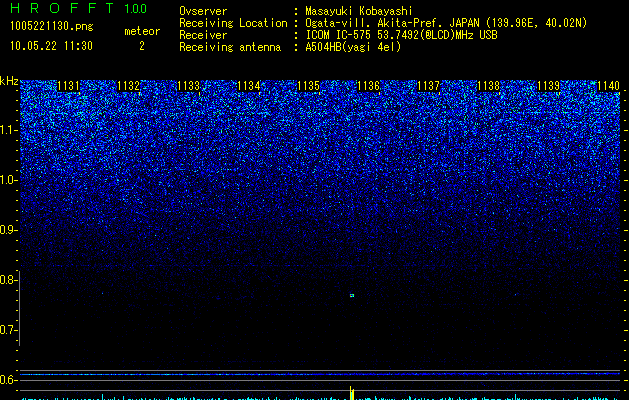Click the Receiving antenna label

click(x=230, y=47)
